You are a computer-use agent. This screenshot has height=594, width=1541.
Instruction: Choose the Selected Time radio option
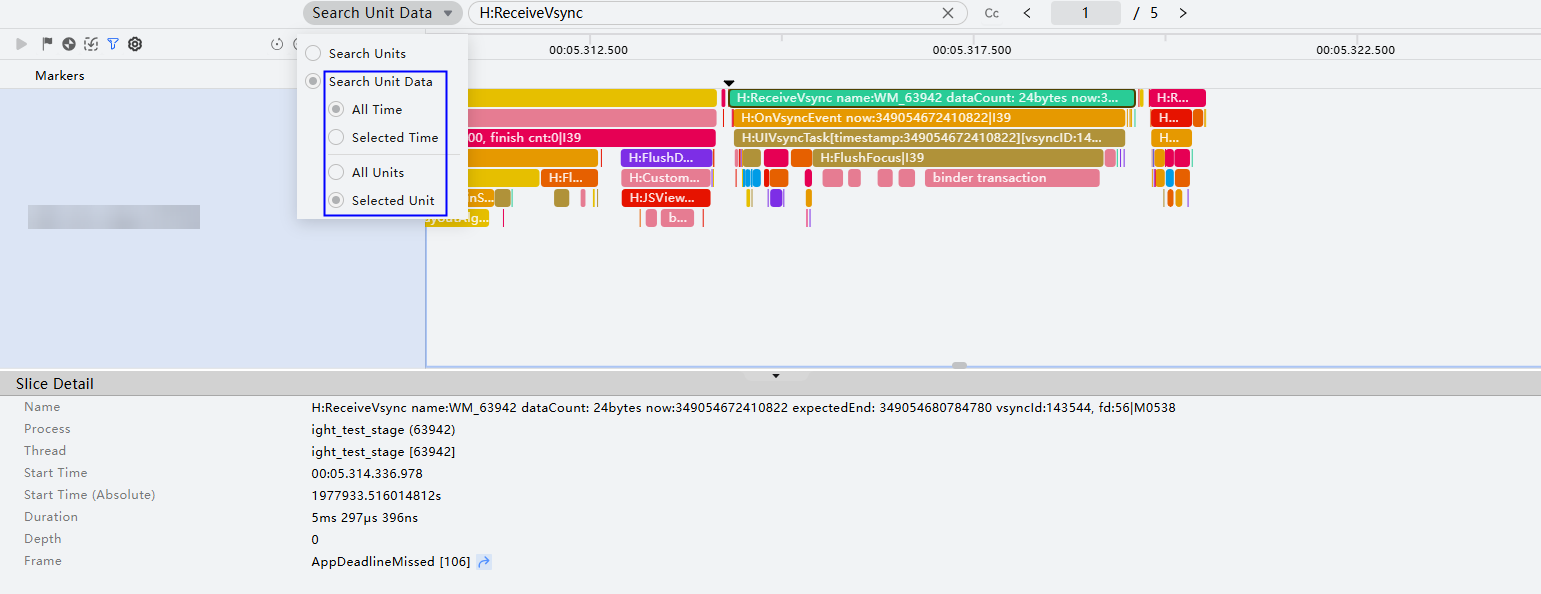[x=336, y=137]
